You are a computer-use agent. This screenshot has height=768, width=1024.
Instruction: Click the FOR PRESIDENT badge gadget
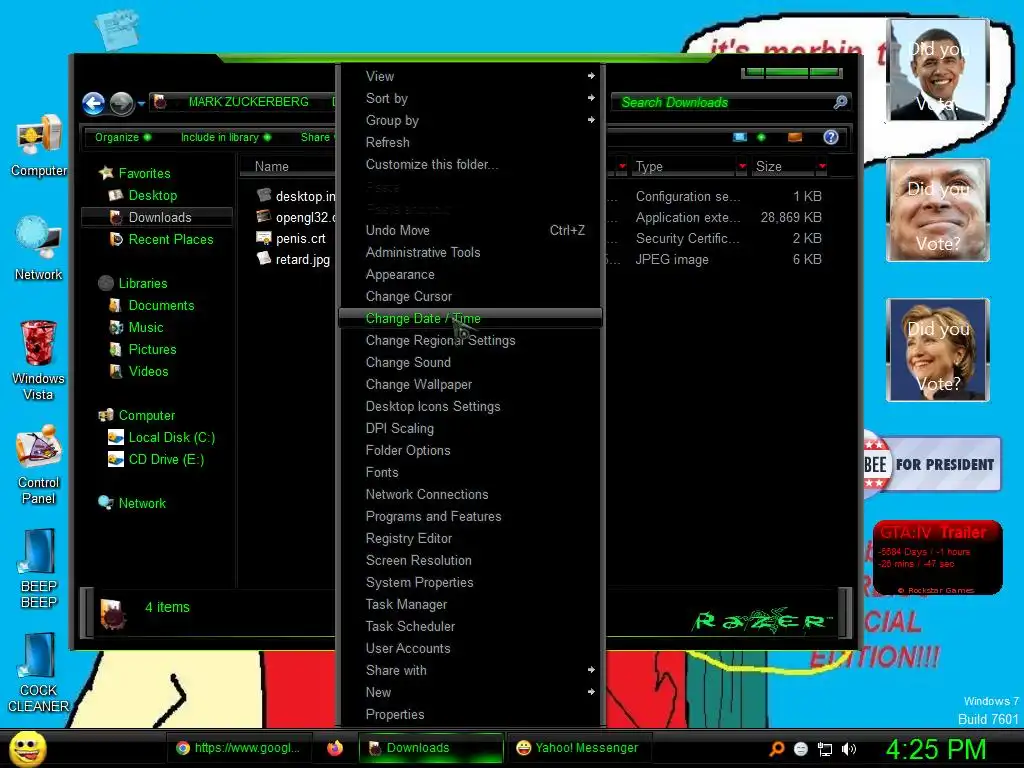click(x=933, y=464)
